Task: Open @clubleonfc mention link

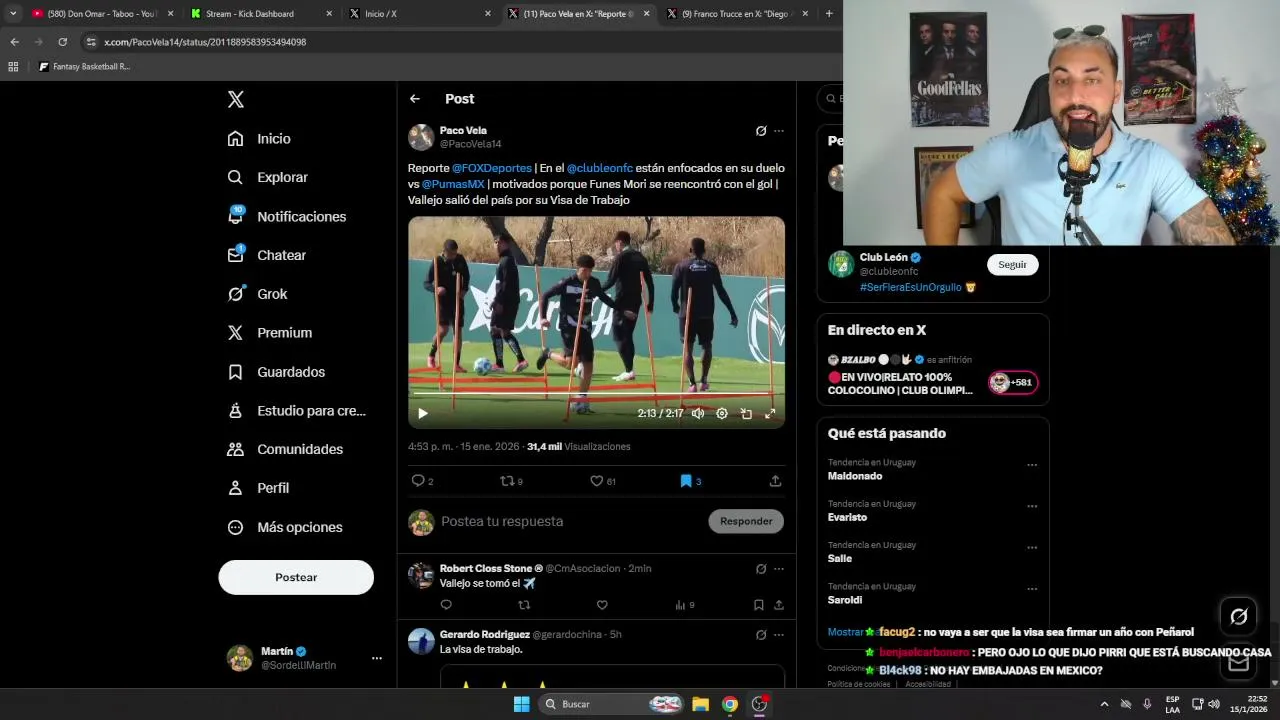Action: pyautogui.click(x=600, y=168)
